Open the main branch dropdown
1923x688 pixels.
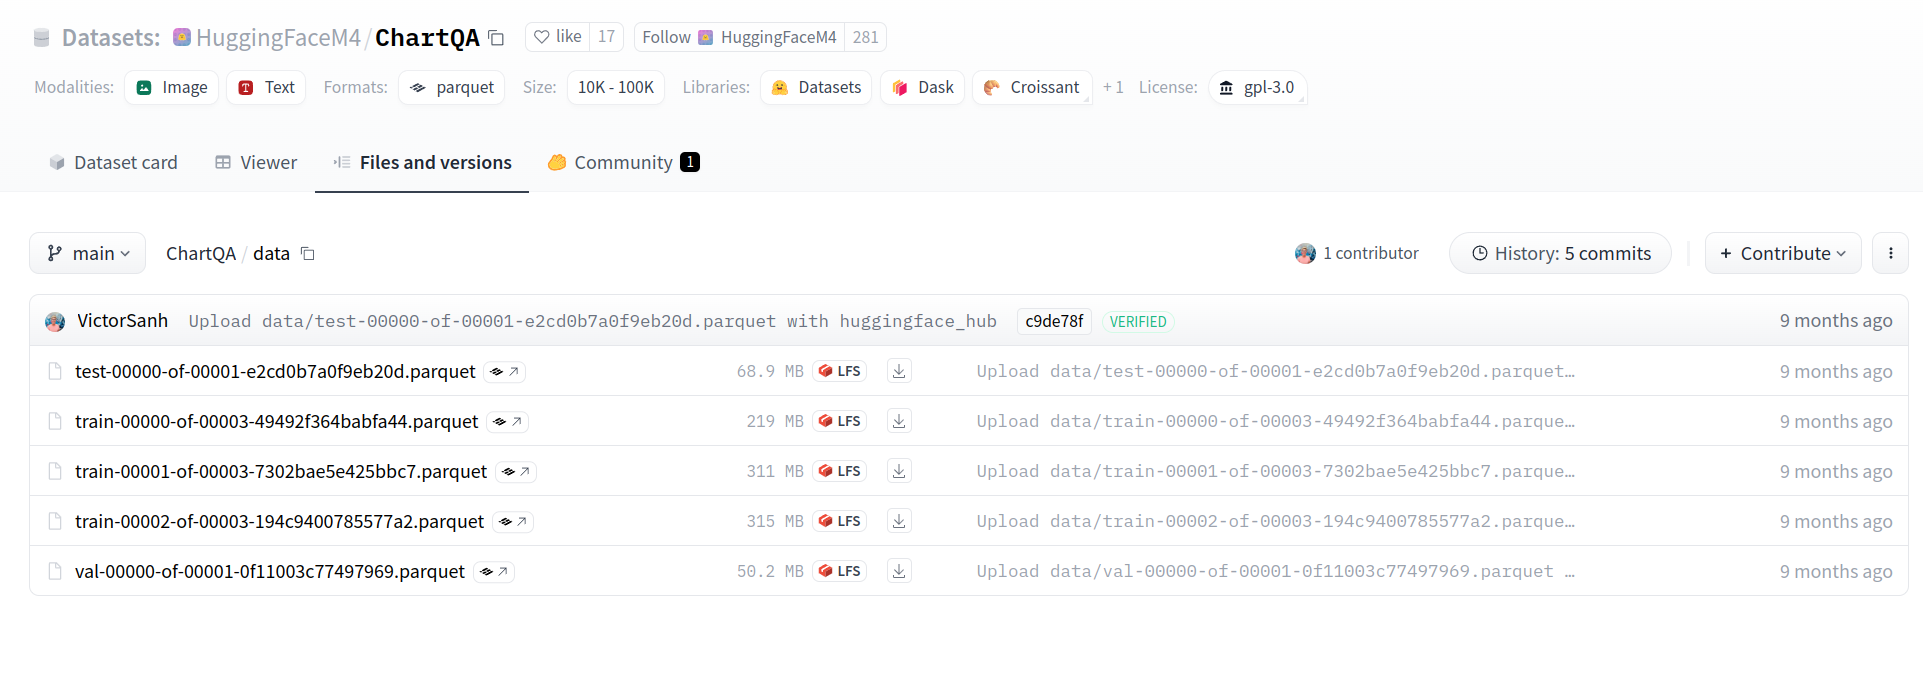[x=88, y=253]
